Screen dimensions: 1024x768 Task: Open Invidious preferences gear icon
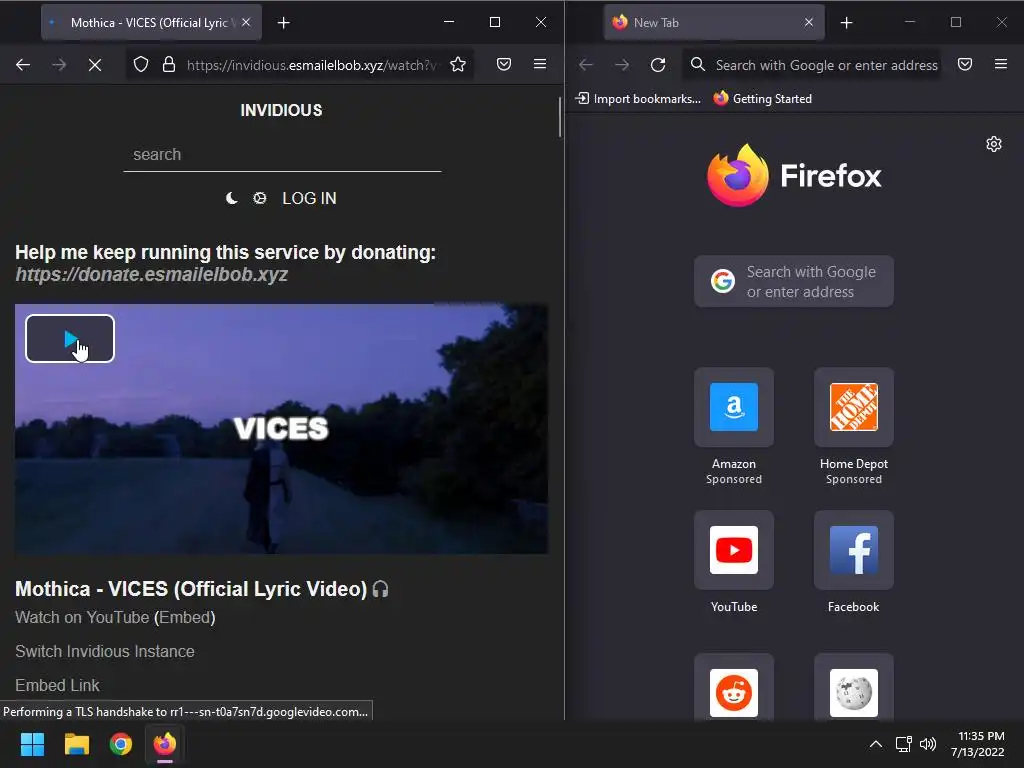coord(260,198)
